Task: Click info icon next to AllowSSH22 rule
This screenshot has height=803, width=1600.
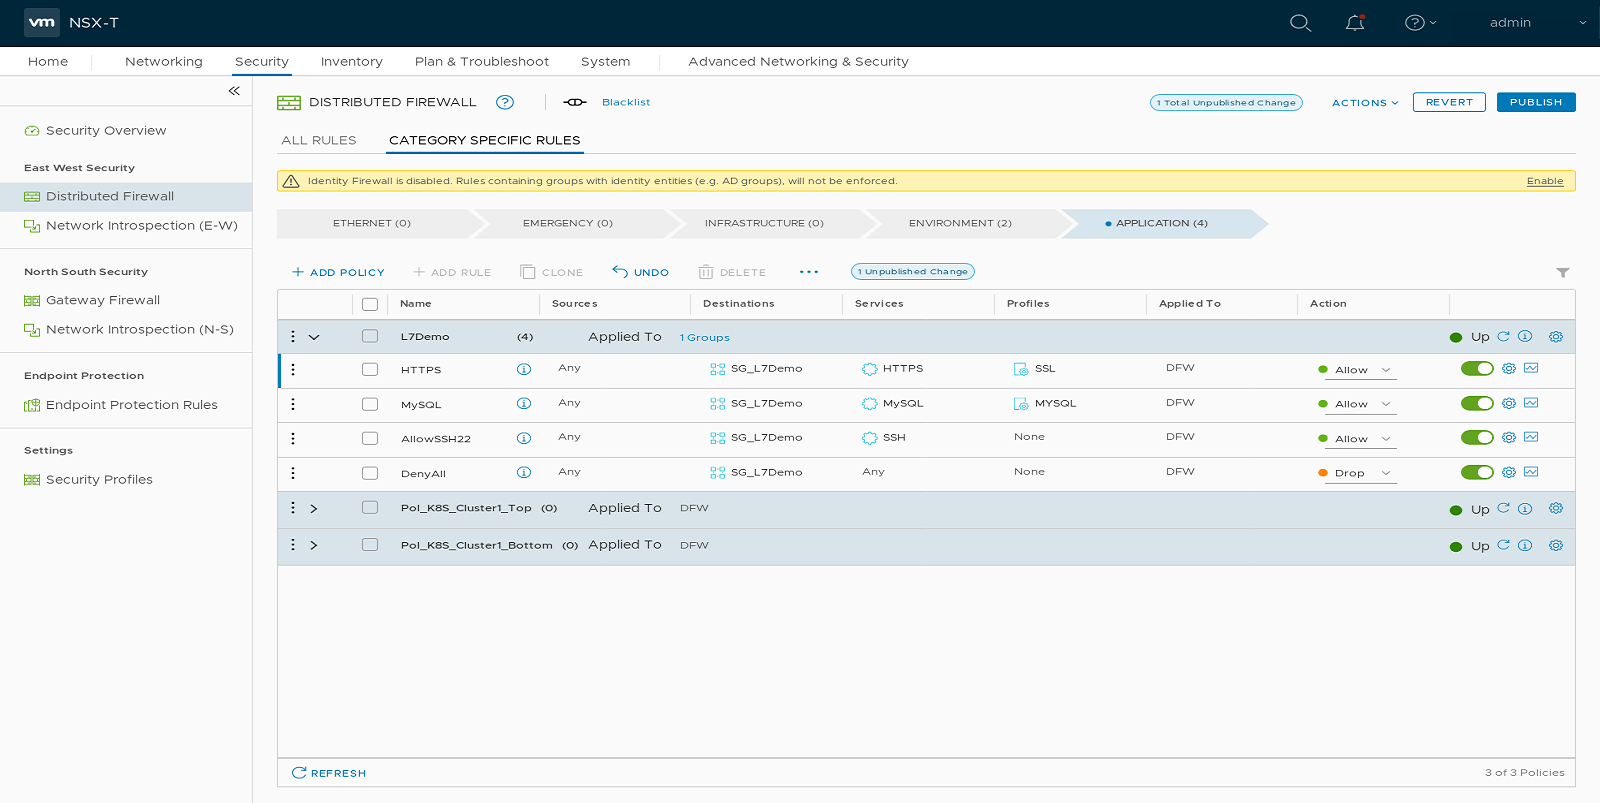Action: (x=523, y=438)
